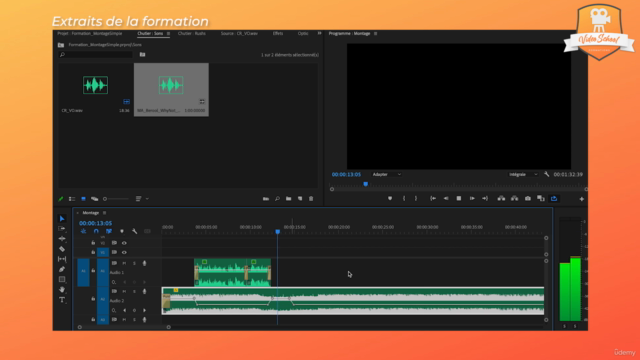Viewport: 640px width, 360px height.
Task: Delete selected item with trash icon
Action: pos(311,199)
